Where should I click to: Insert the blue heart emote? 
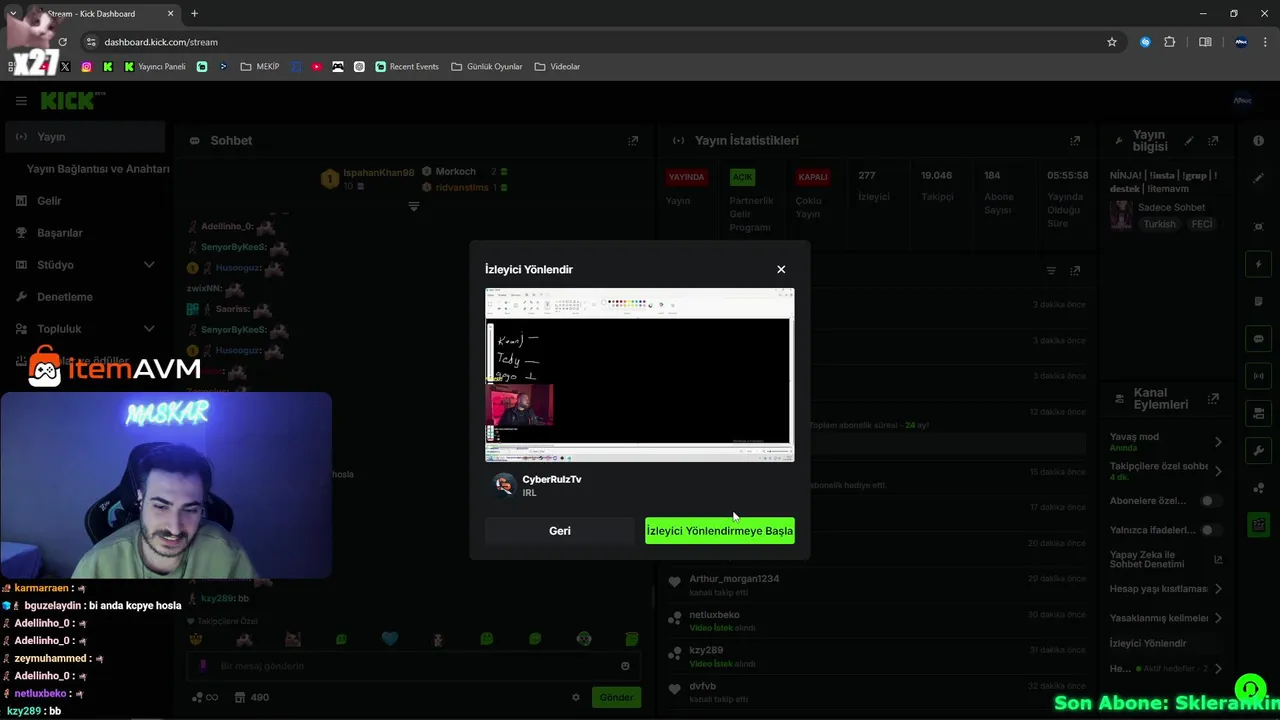pyautogui.click(x=390, y=639)
